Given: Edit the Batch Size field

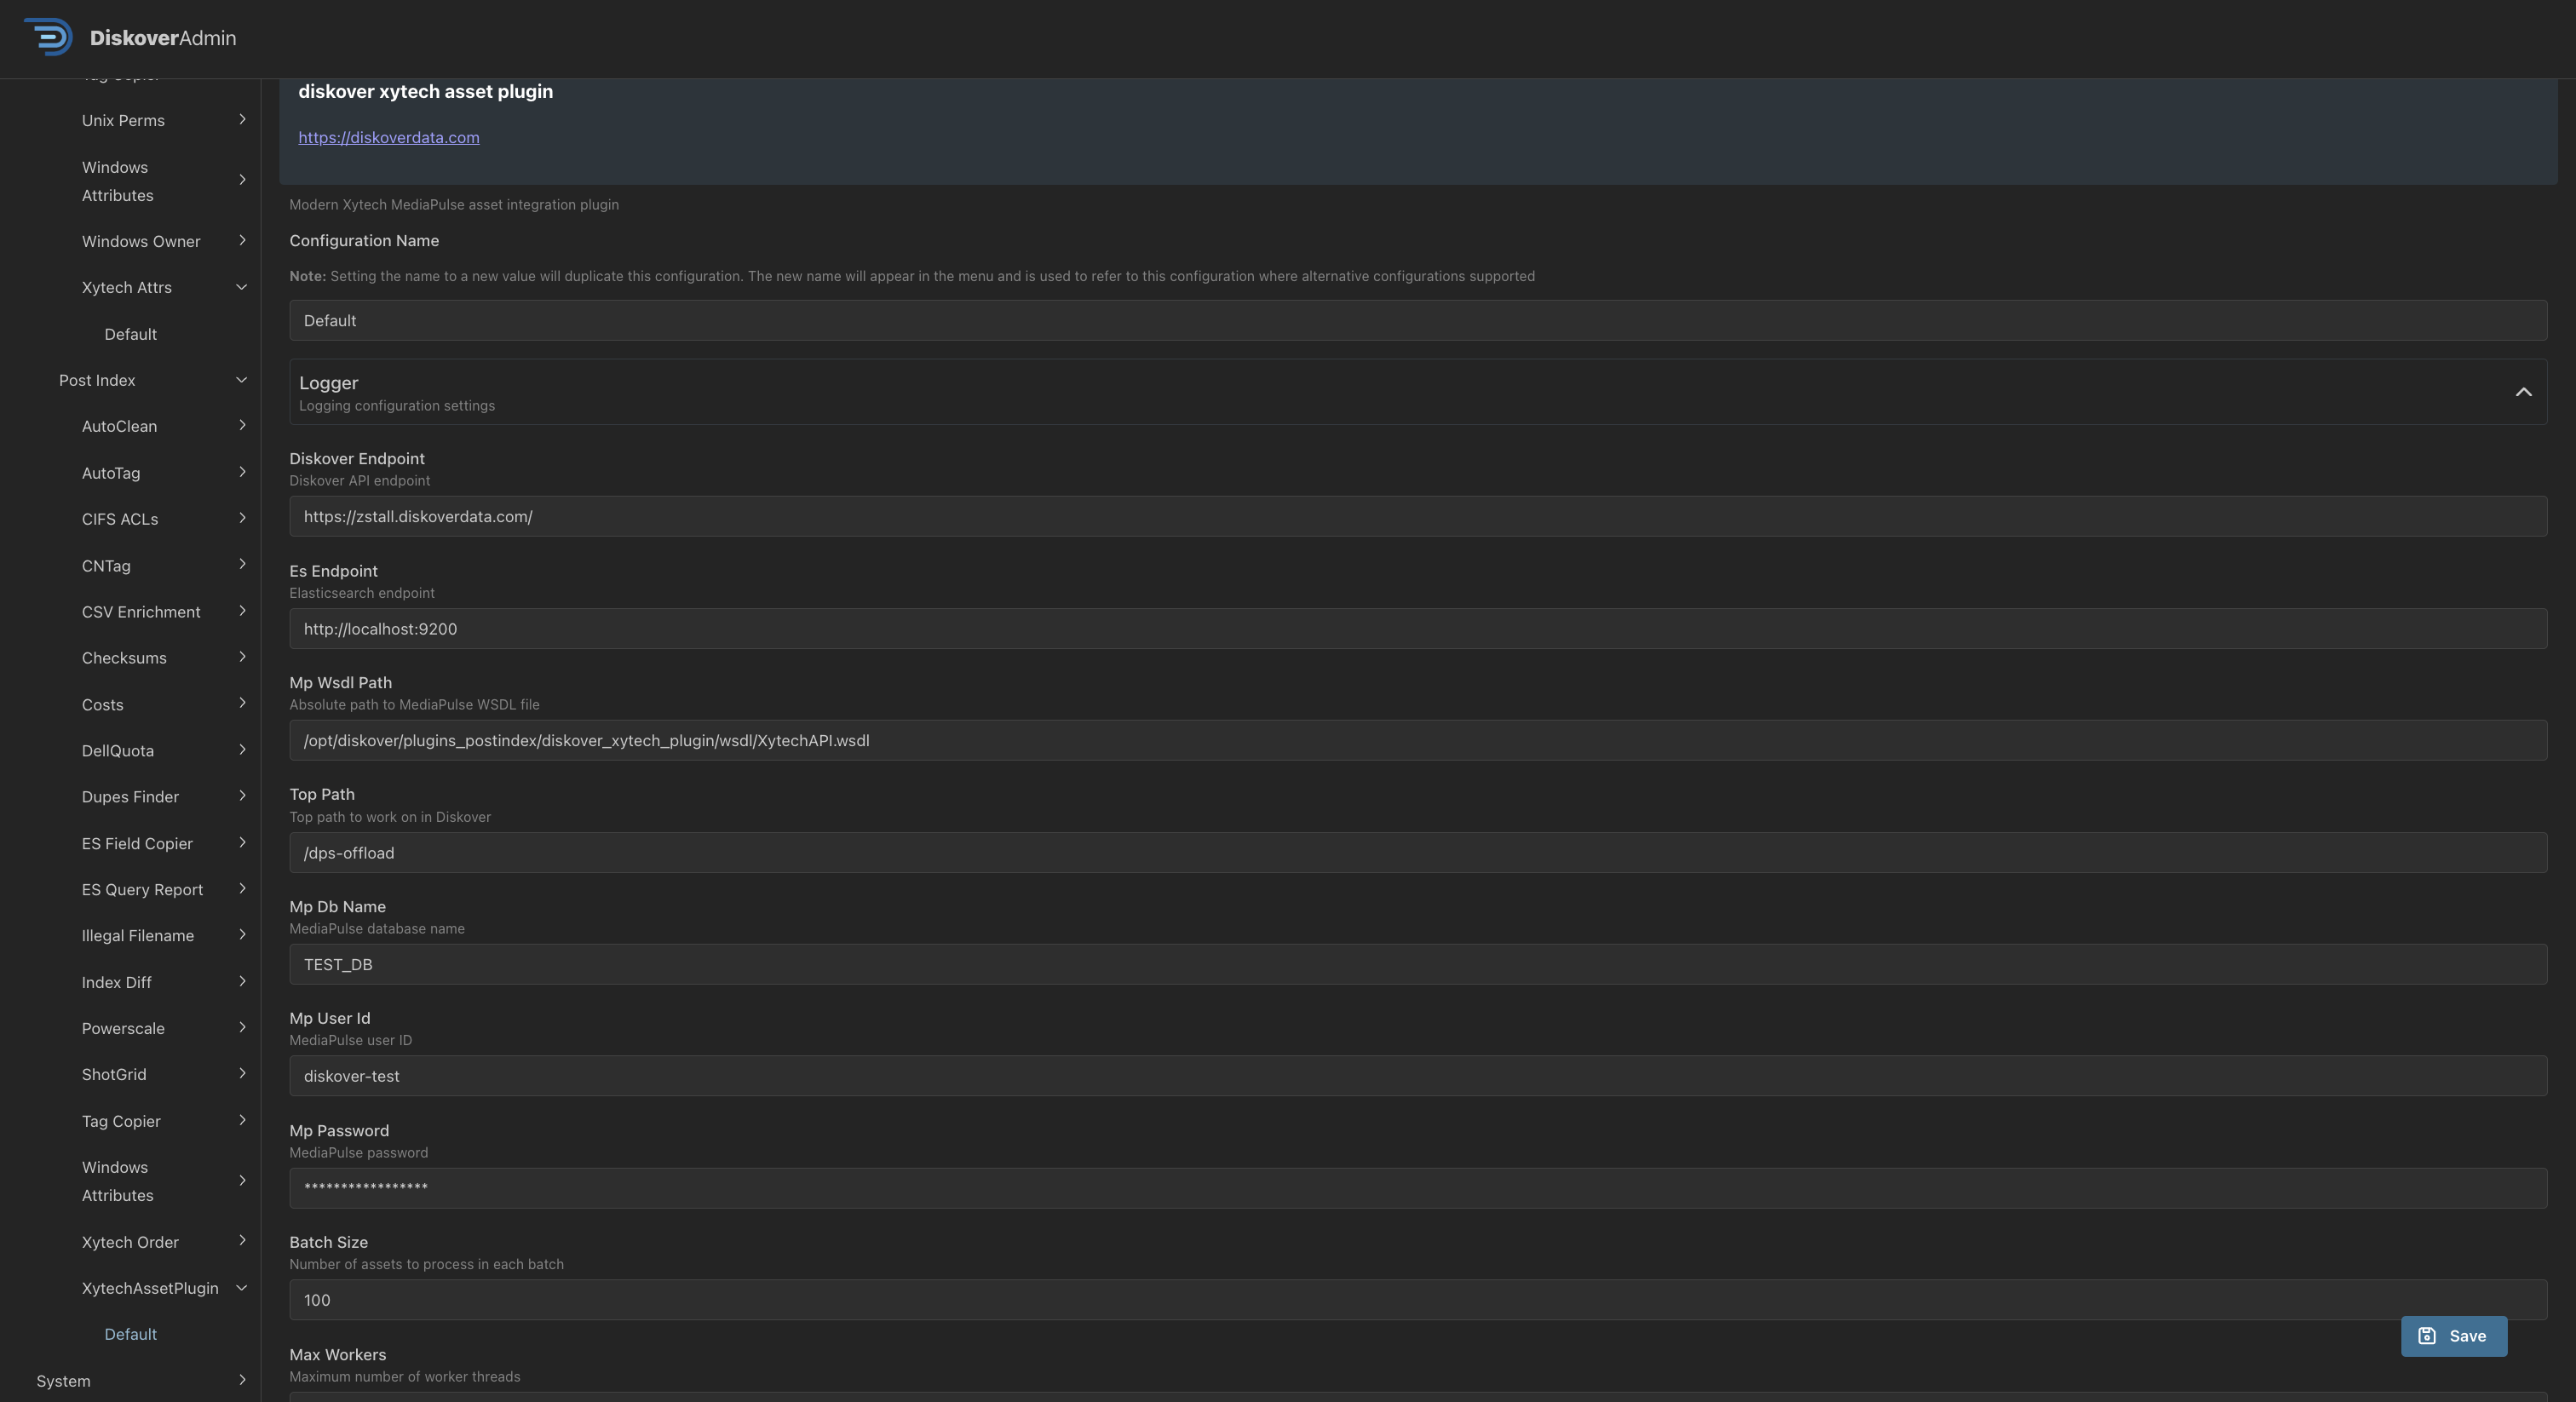Looking at the screenshot, I should (x=1418, y=1301).
